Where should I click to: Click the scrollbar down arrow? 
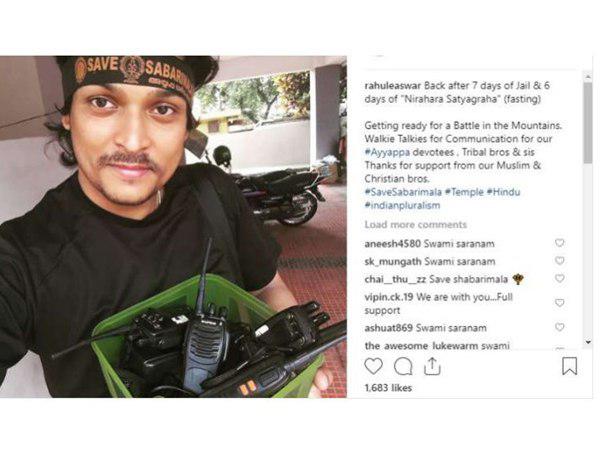click(588, 342)
